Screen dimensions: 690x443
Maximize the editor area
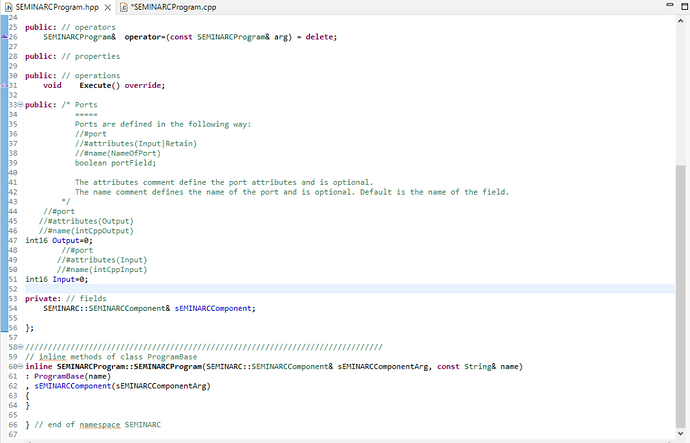click(685, 6)
